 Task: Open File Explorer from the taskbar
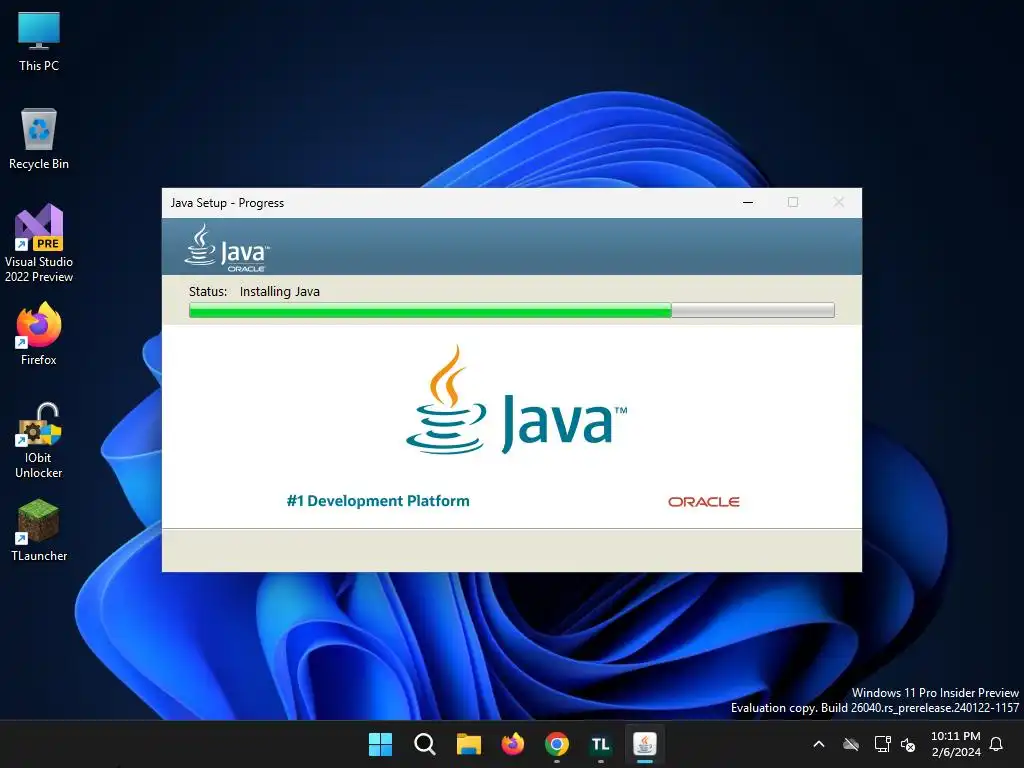tap(468, 744)
